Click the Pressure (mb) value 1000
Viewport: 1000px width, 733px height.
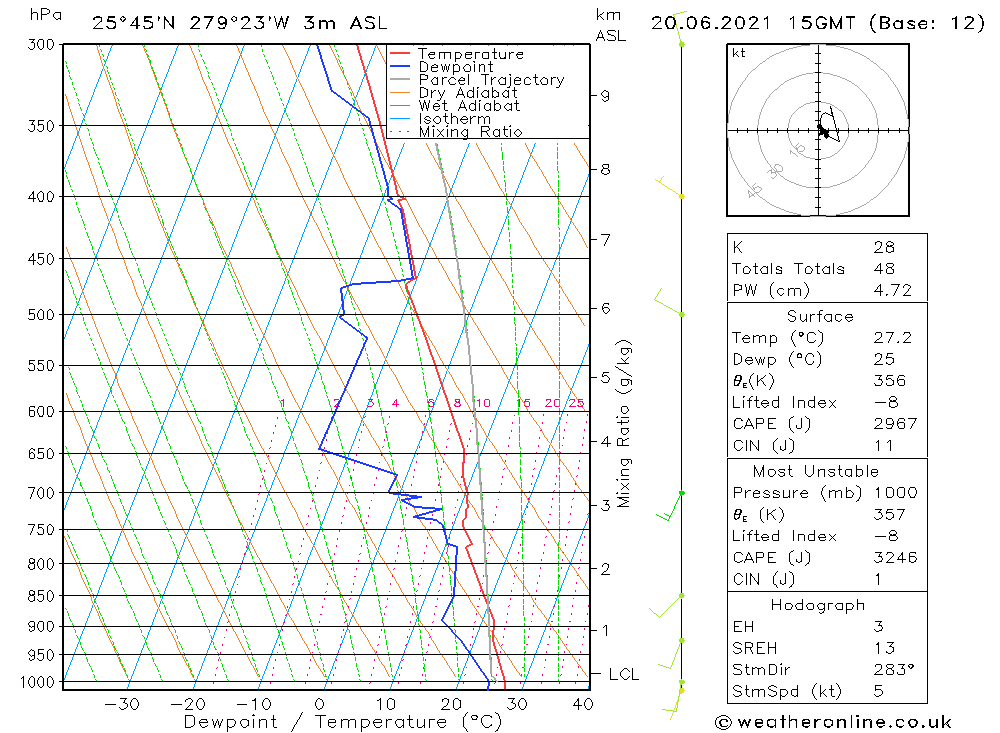click(895, 492)
